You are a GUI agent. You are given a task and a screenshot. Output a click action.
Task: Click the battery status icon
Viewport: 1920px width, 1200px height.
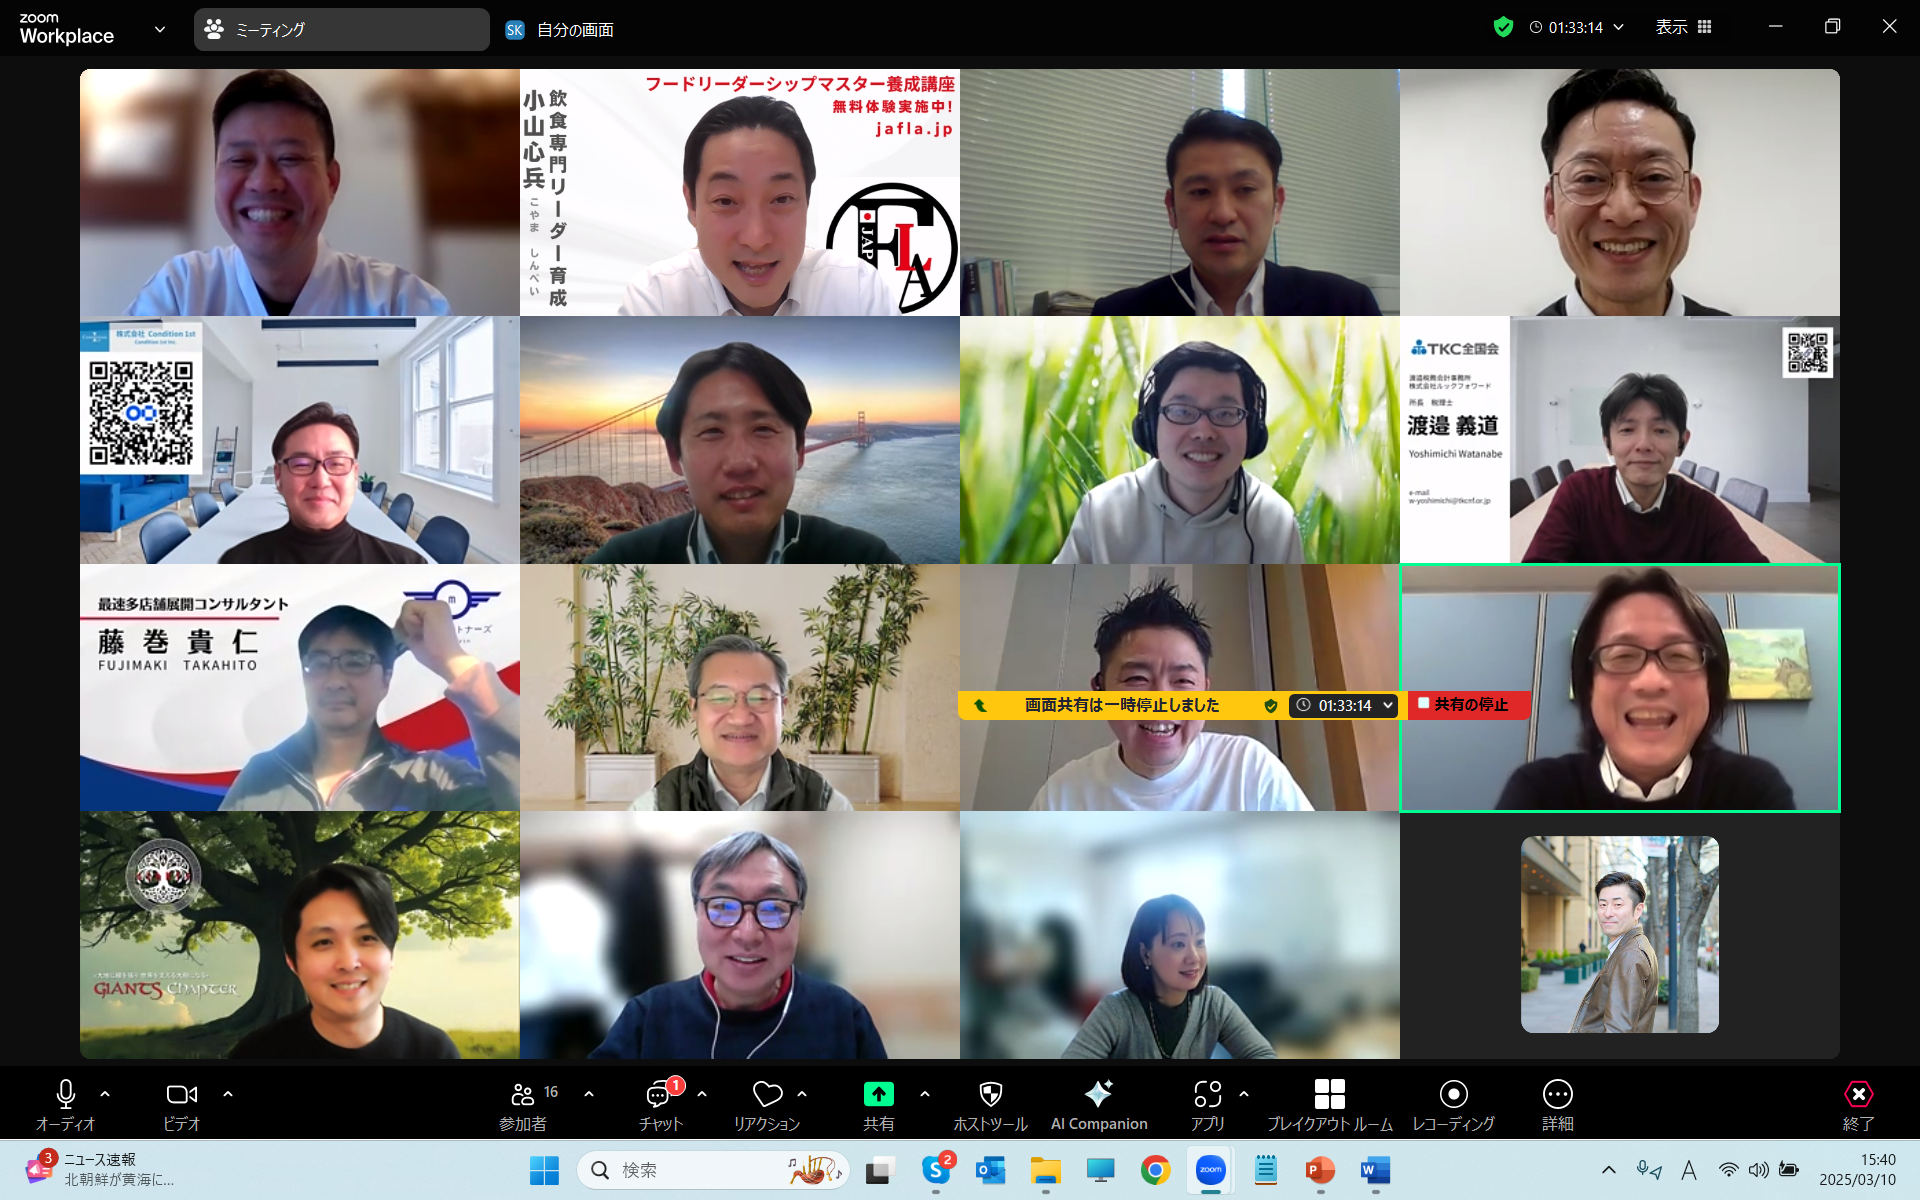coord(1789,1170)
